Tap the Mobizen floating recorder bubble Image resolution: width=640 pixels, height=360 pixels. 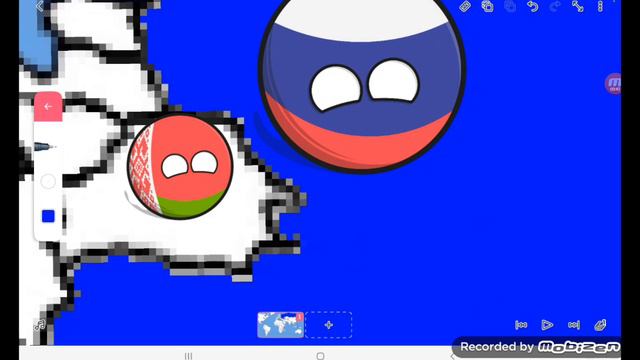tap(613, 84)
